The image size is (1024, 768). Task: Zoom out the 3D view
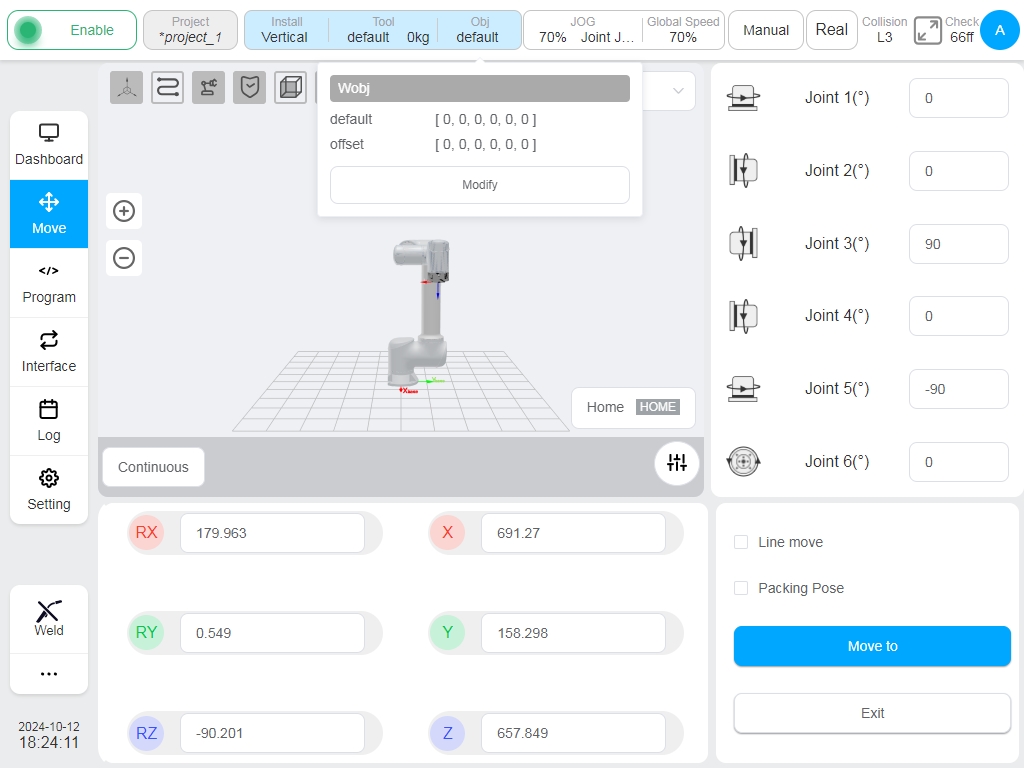[124, 258]
